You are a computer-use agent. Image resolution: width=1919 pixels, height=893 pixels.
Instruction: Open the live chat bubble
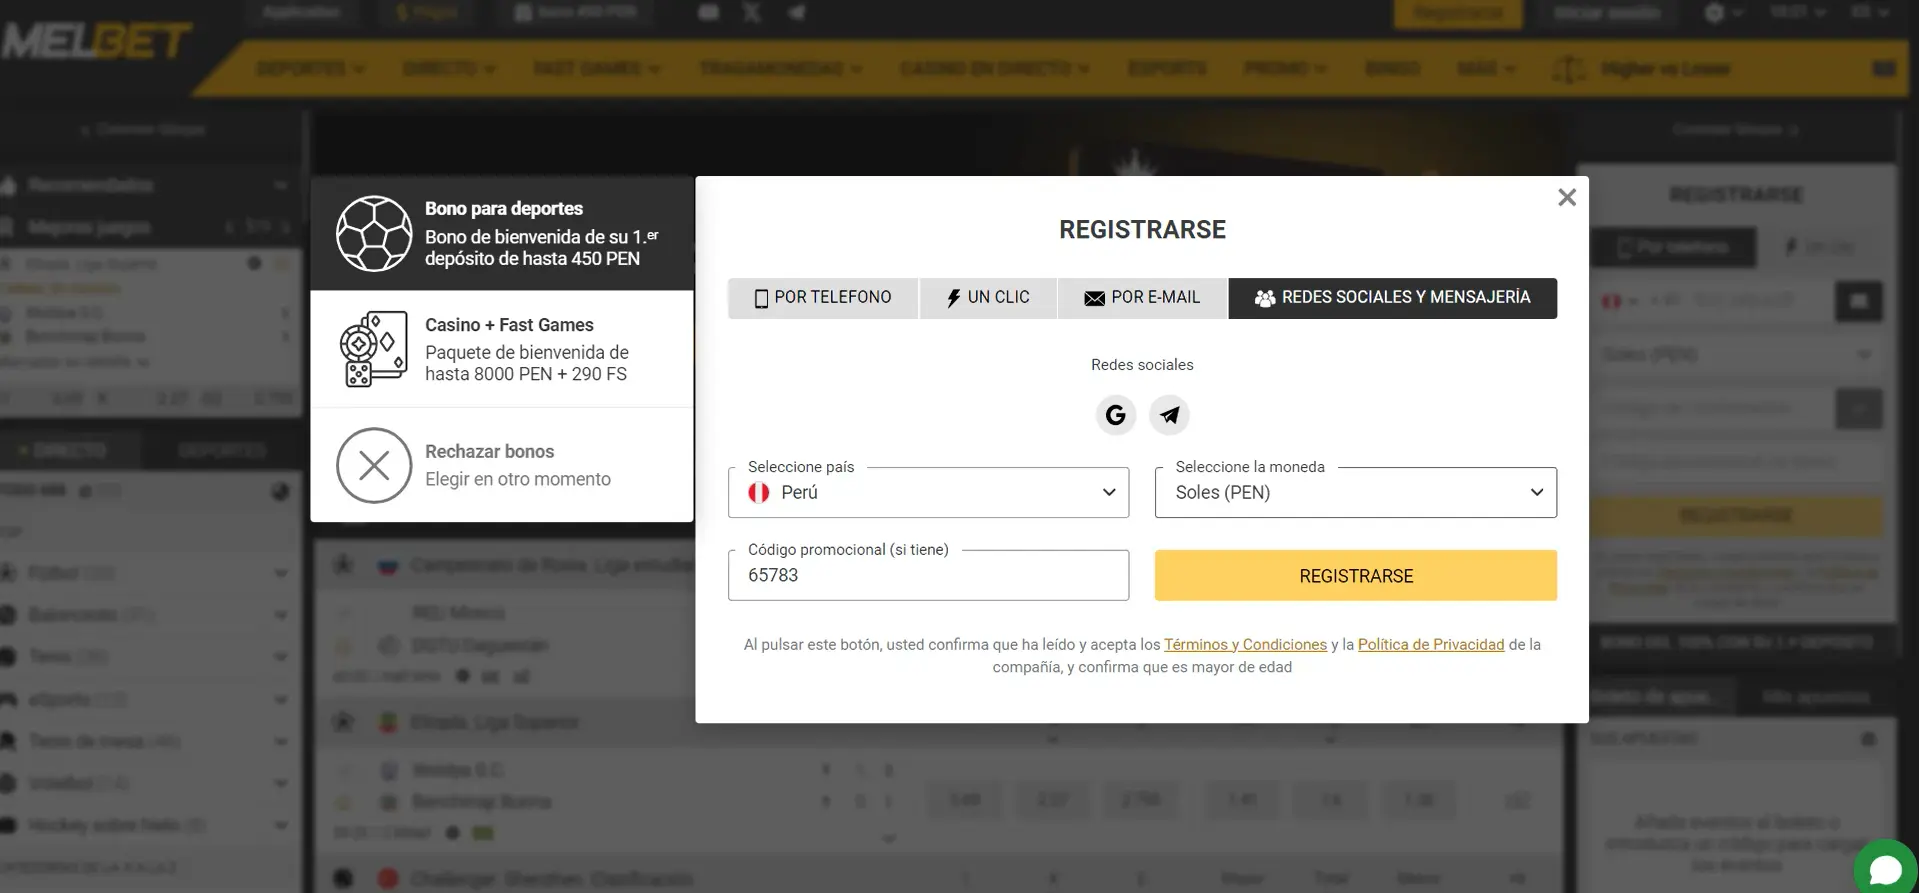pyautogui.click(x=1885, y=868)
